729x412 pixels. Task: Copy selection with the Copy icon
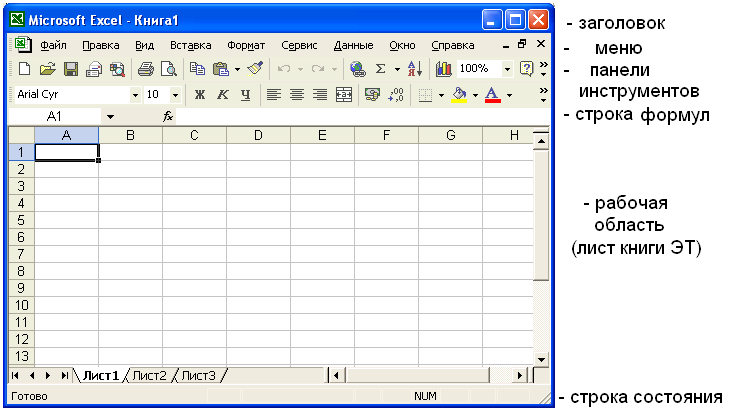[198, 69]
